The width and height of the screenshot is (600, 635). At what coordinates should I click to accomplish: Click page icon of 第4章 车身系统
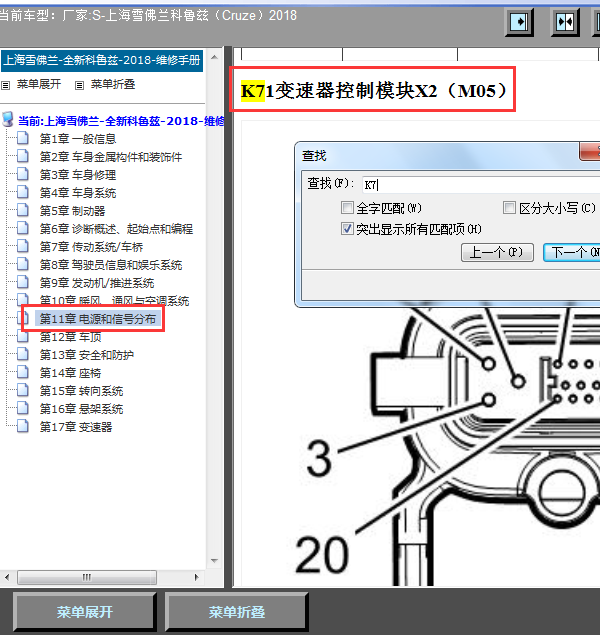pos(23,192)
